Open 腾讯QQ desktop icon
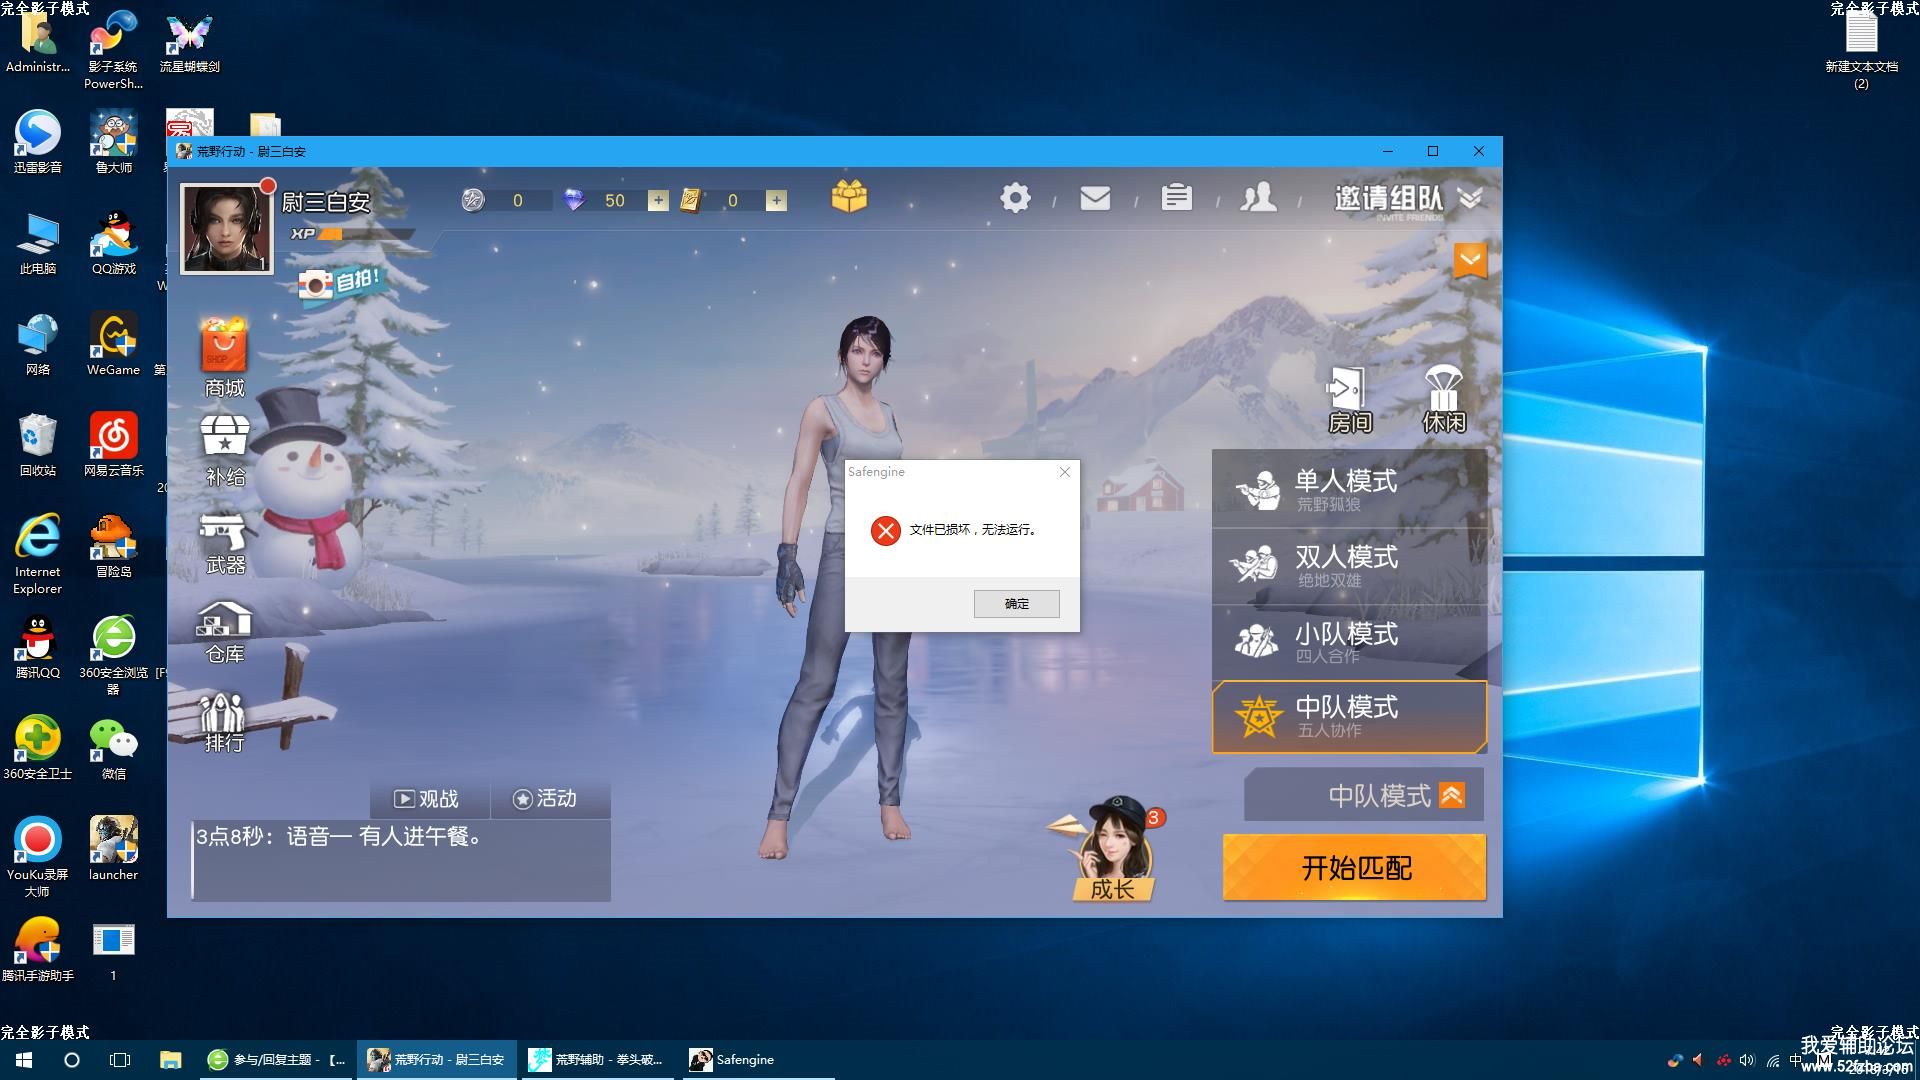The image size is (1920, 1080). point(38,647)
